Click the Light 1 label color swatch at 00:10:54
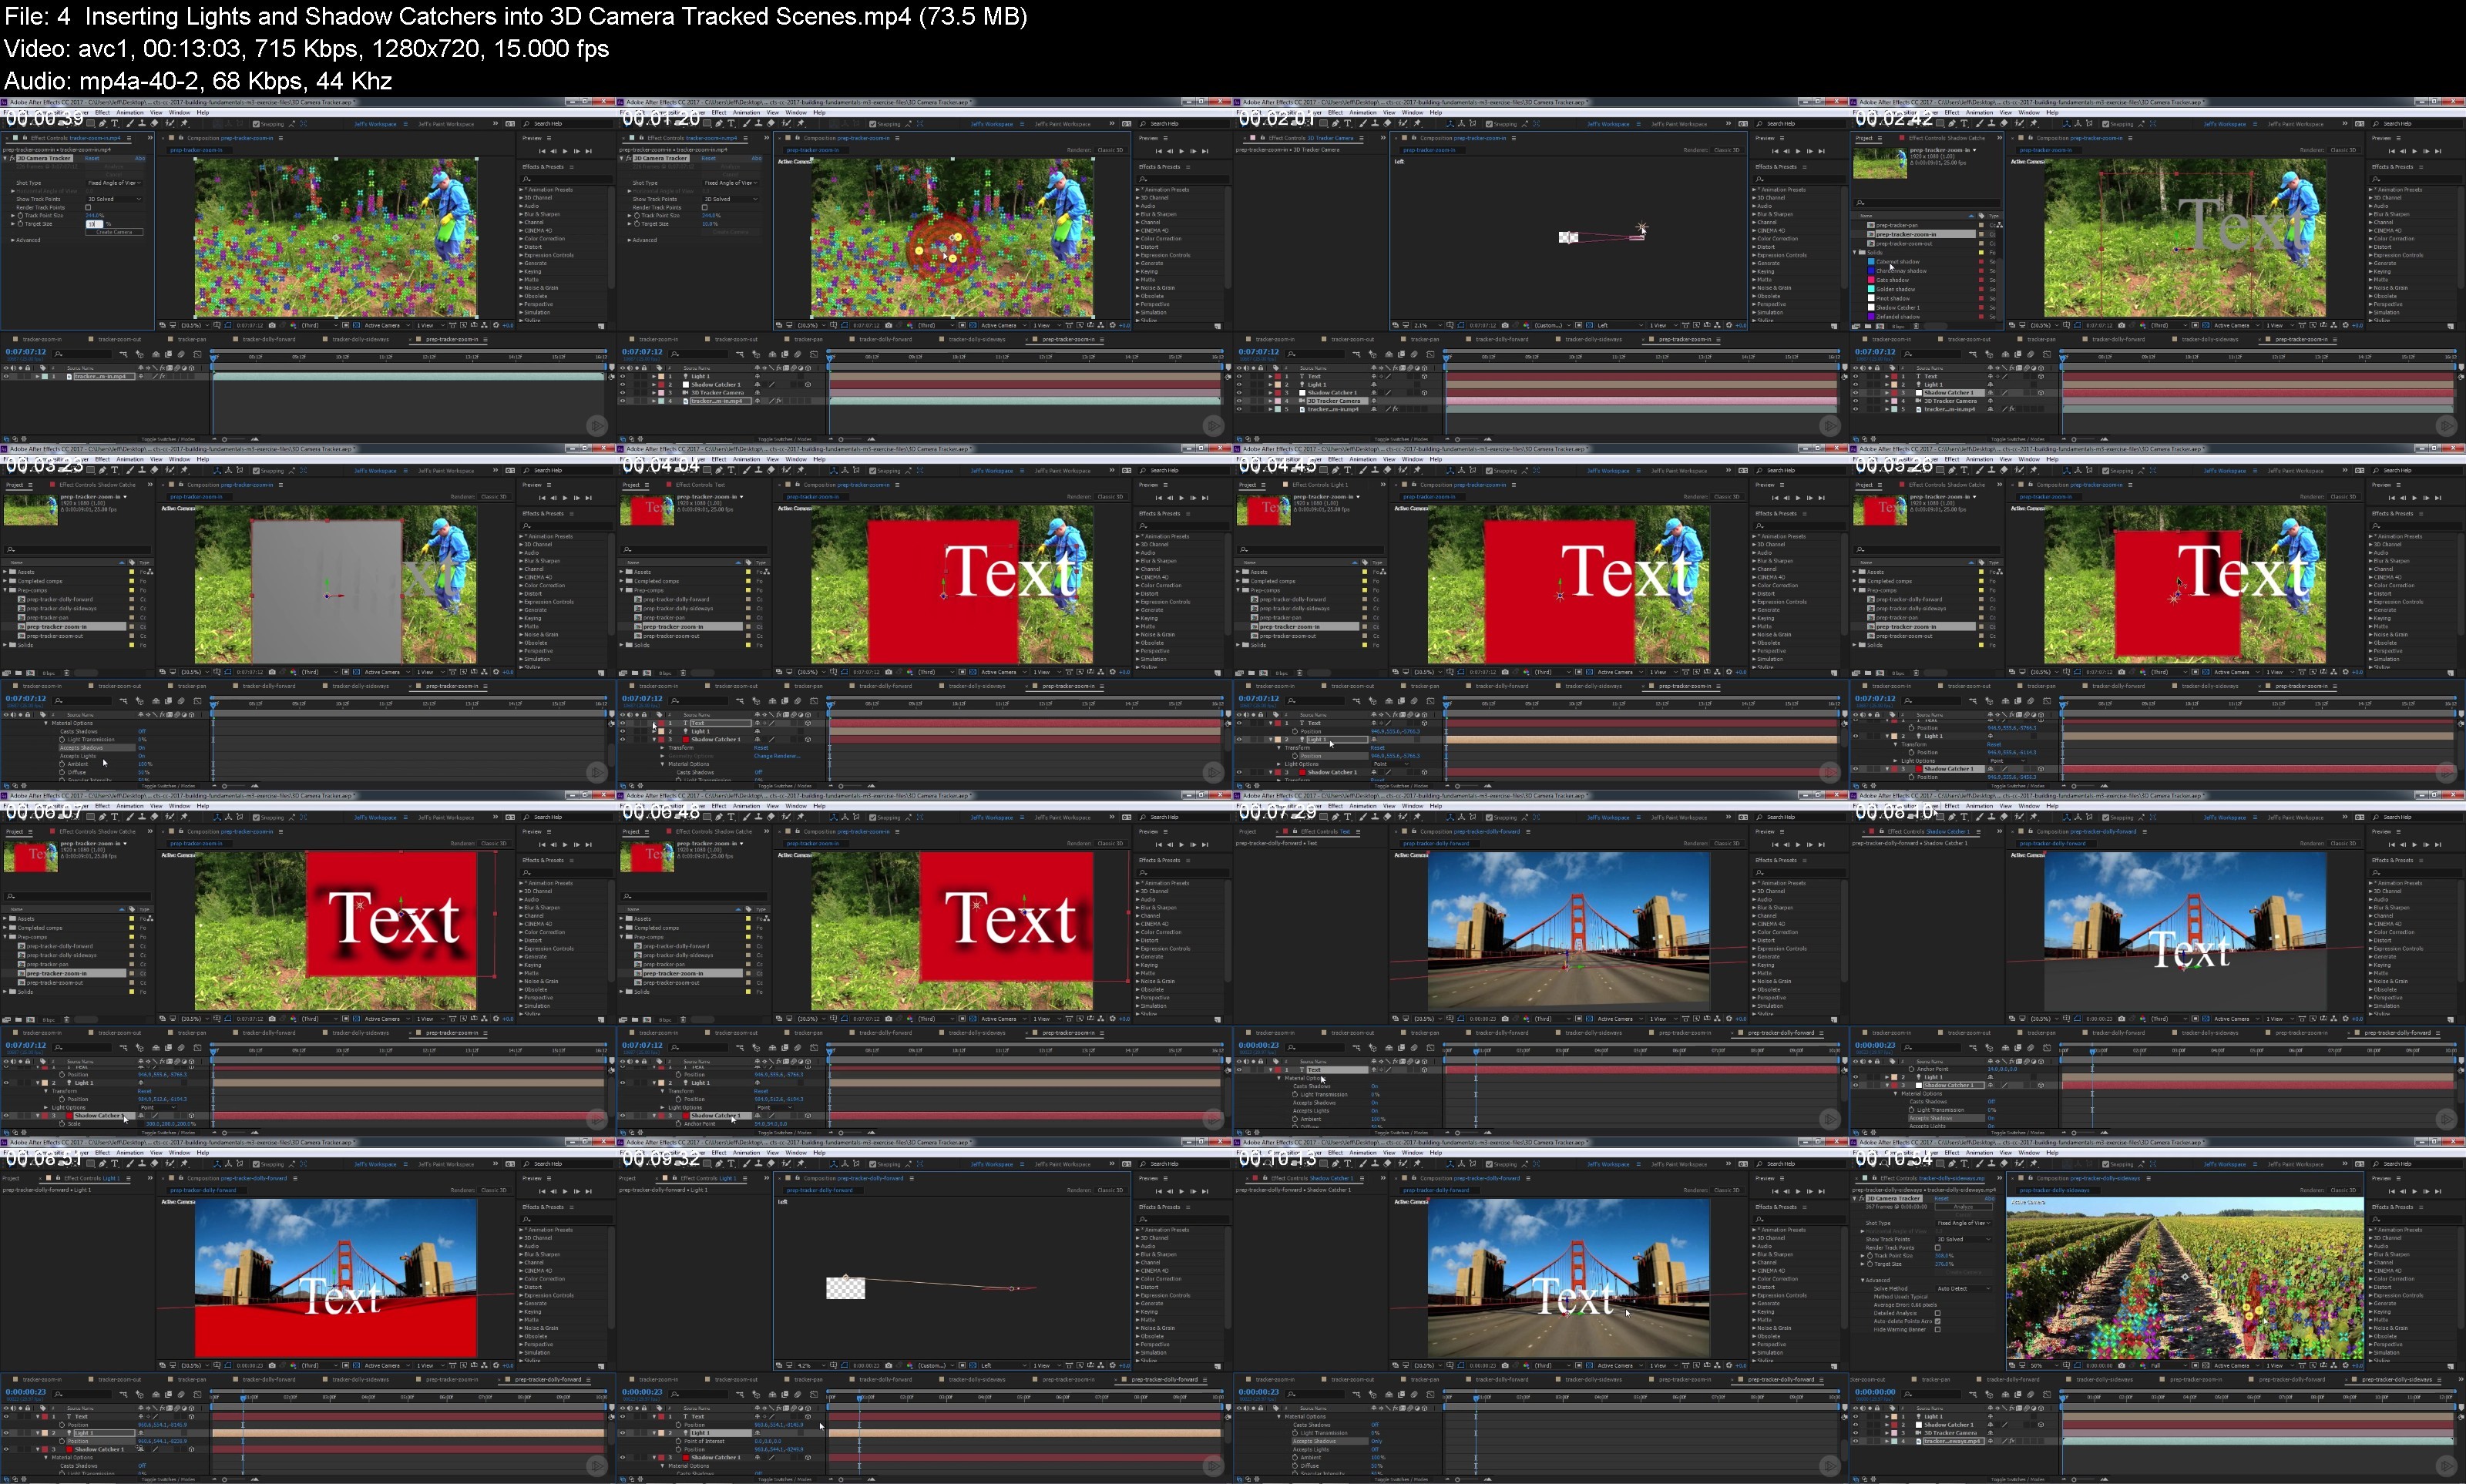 pos(1895,1417)
